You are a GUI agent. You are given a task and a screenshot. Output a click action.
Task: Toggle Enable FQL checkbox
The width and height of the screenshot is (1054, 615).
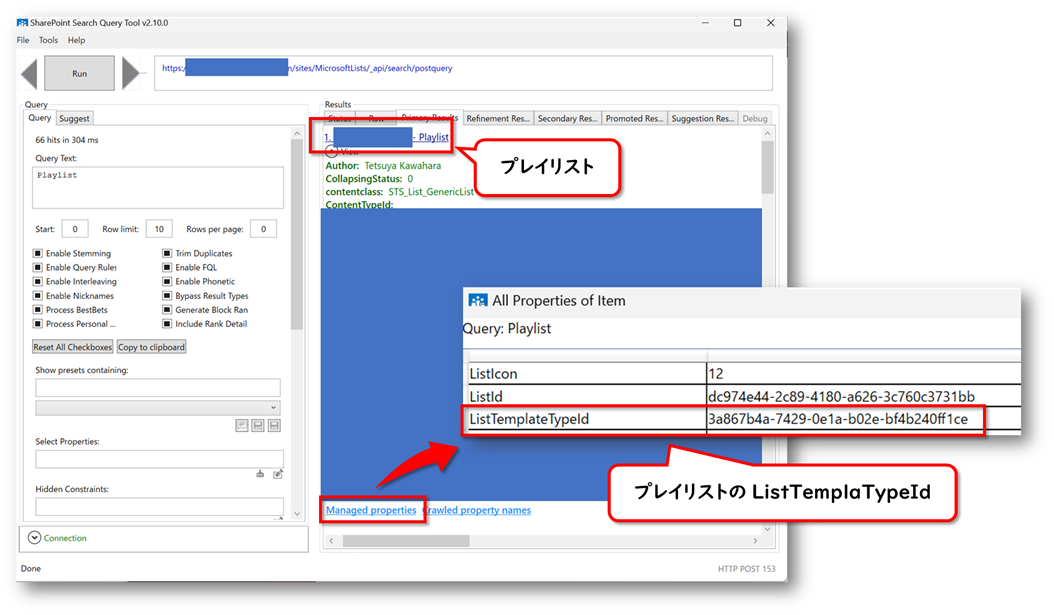(167, 268)
